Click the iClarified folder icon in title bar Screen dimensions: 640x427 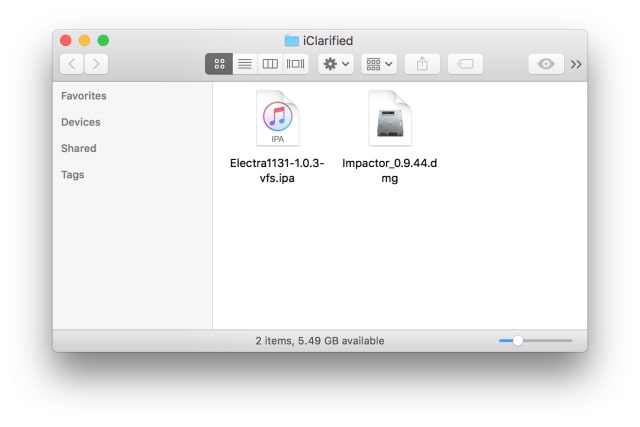pos(291,40)
